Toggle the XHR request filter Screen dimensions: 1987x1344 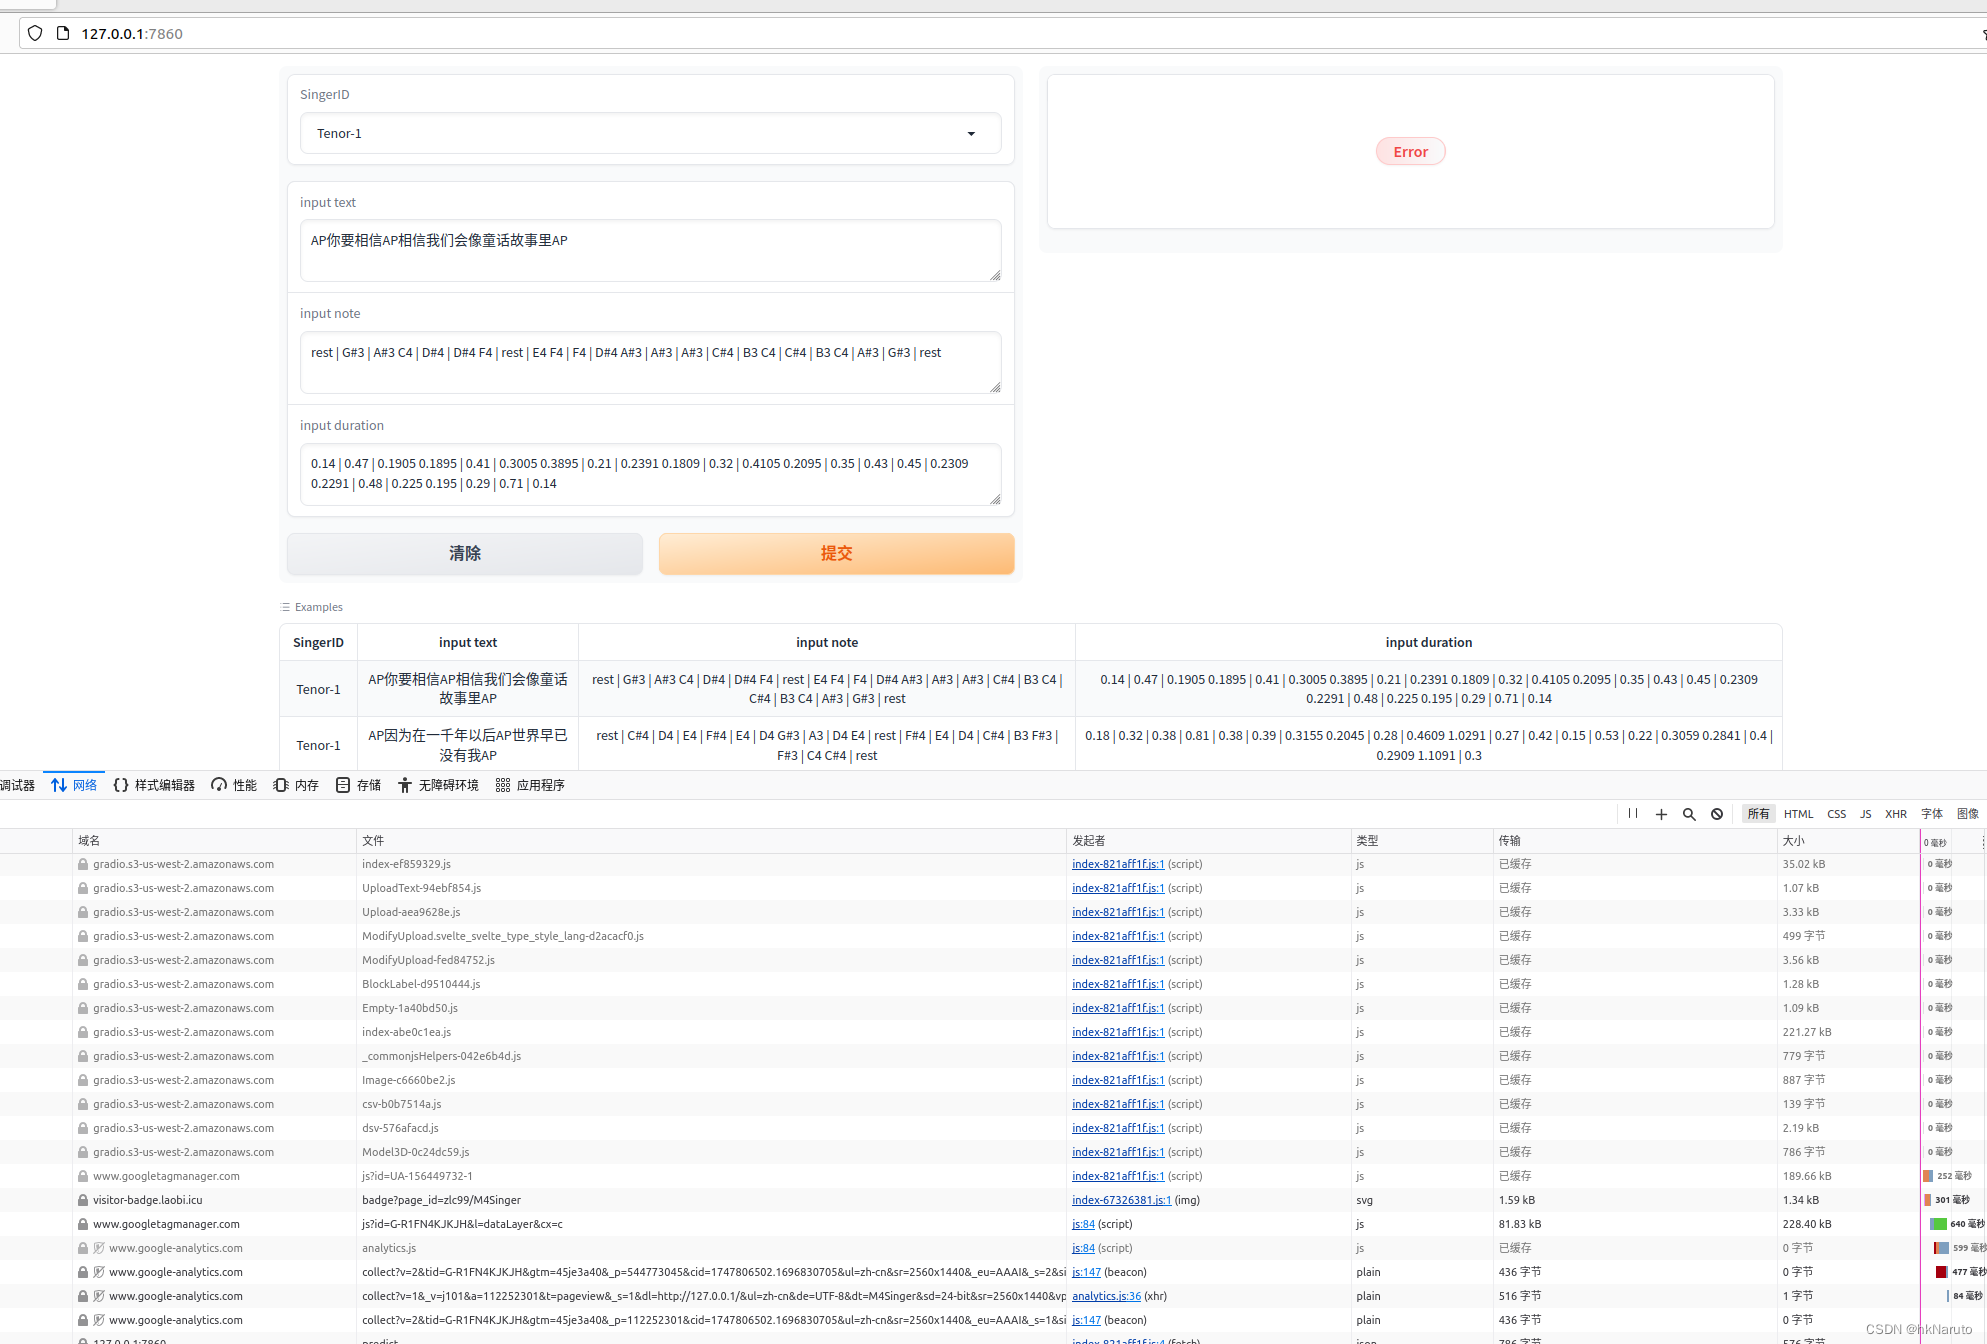(1895, 814)
